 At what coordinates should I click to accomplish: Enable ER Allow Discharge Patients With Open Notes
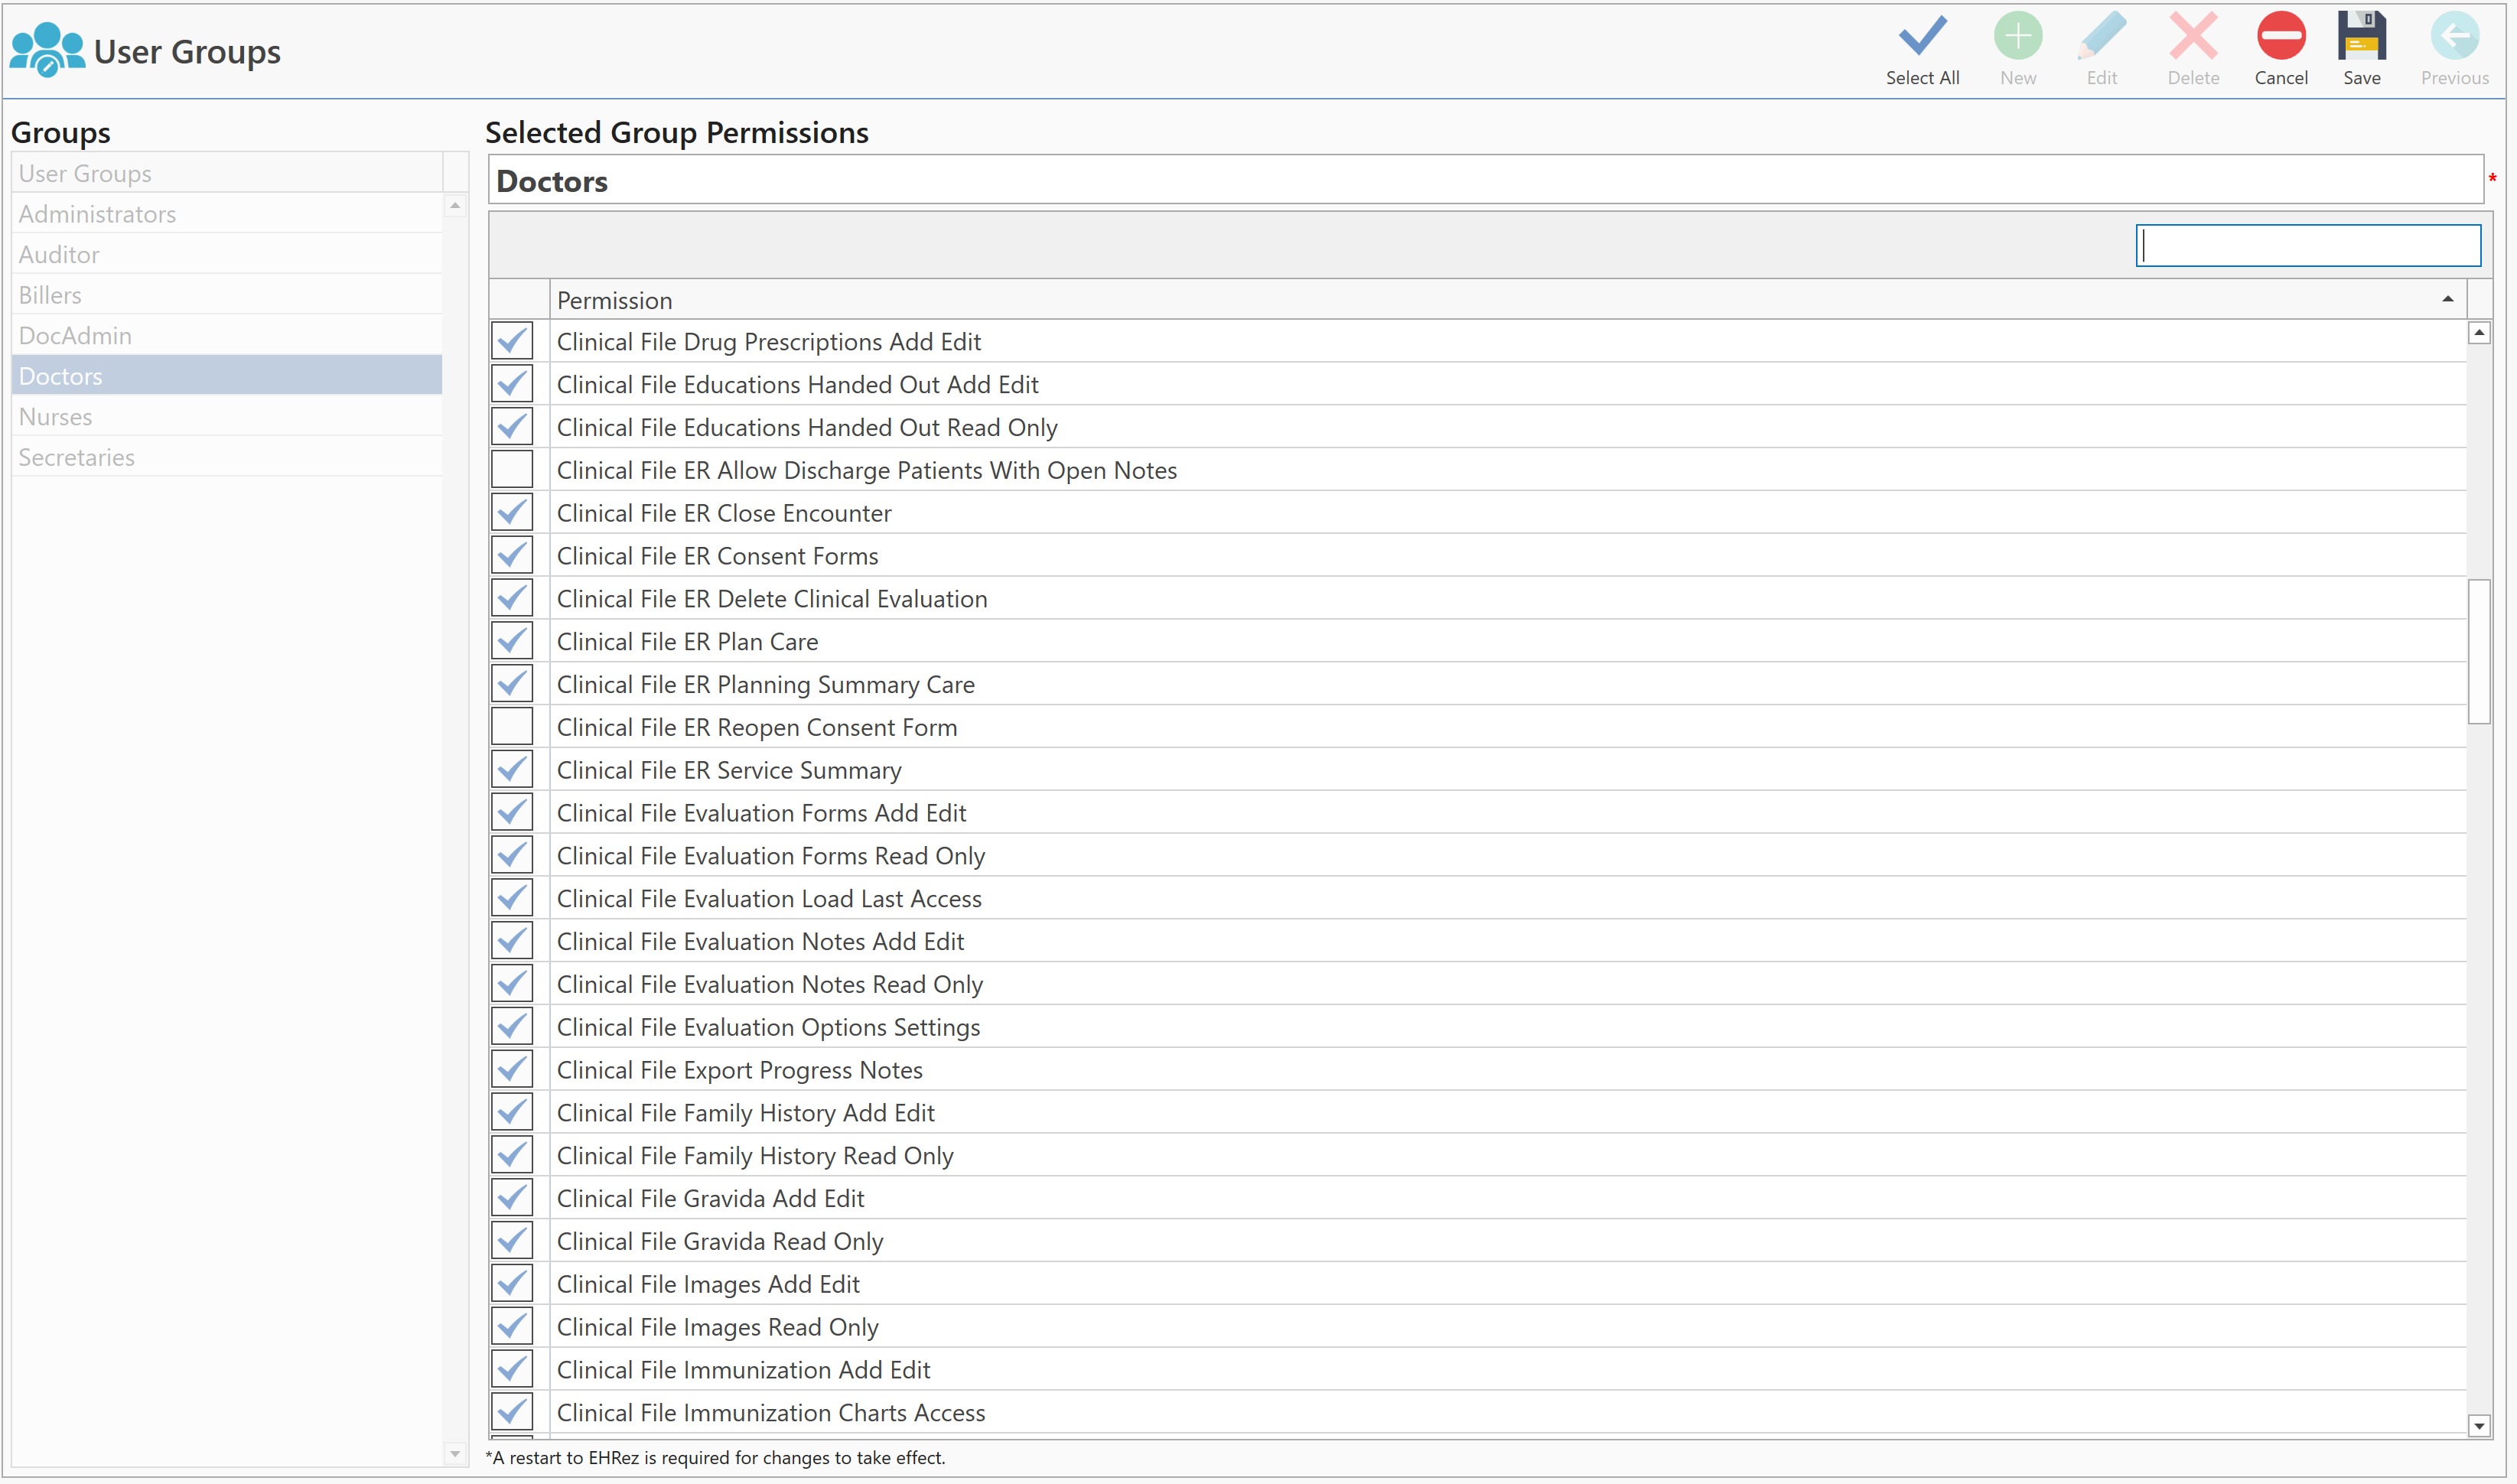click(x=512, y=470)
